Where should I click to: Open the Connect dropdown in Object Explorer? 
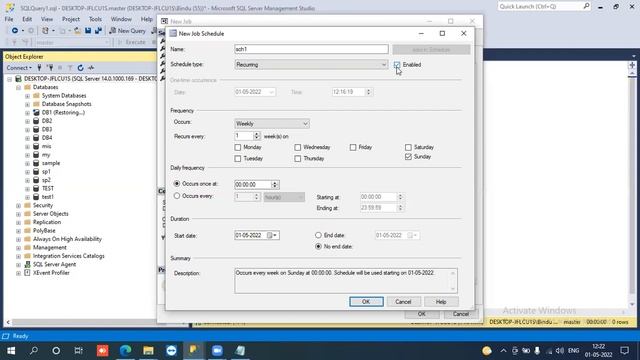[19, 68]
